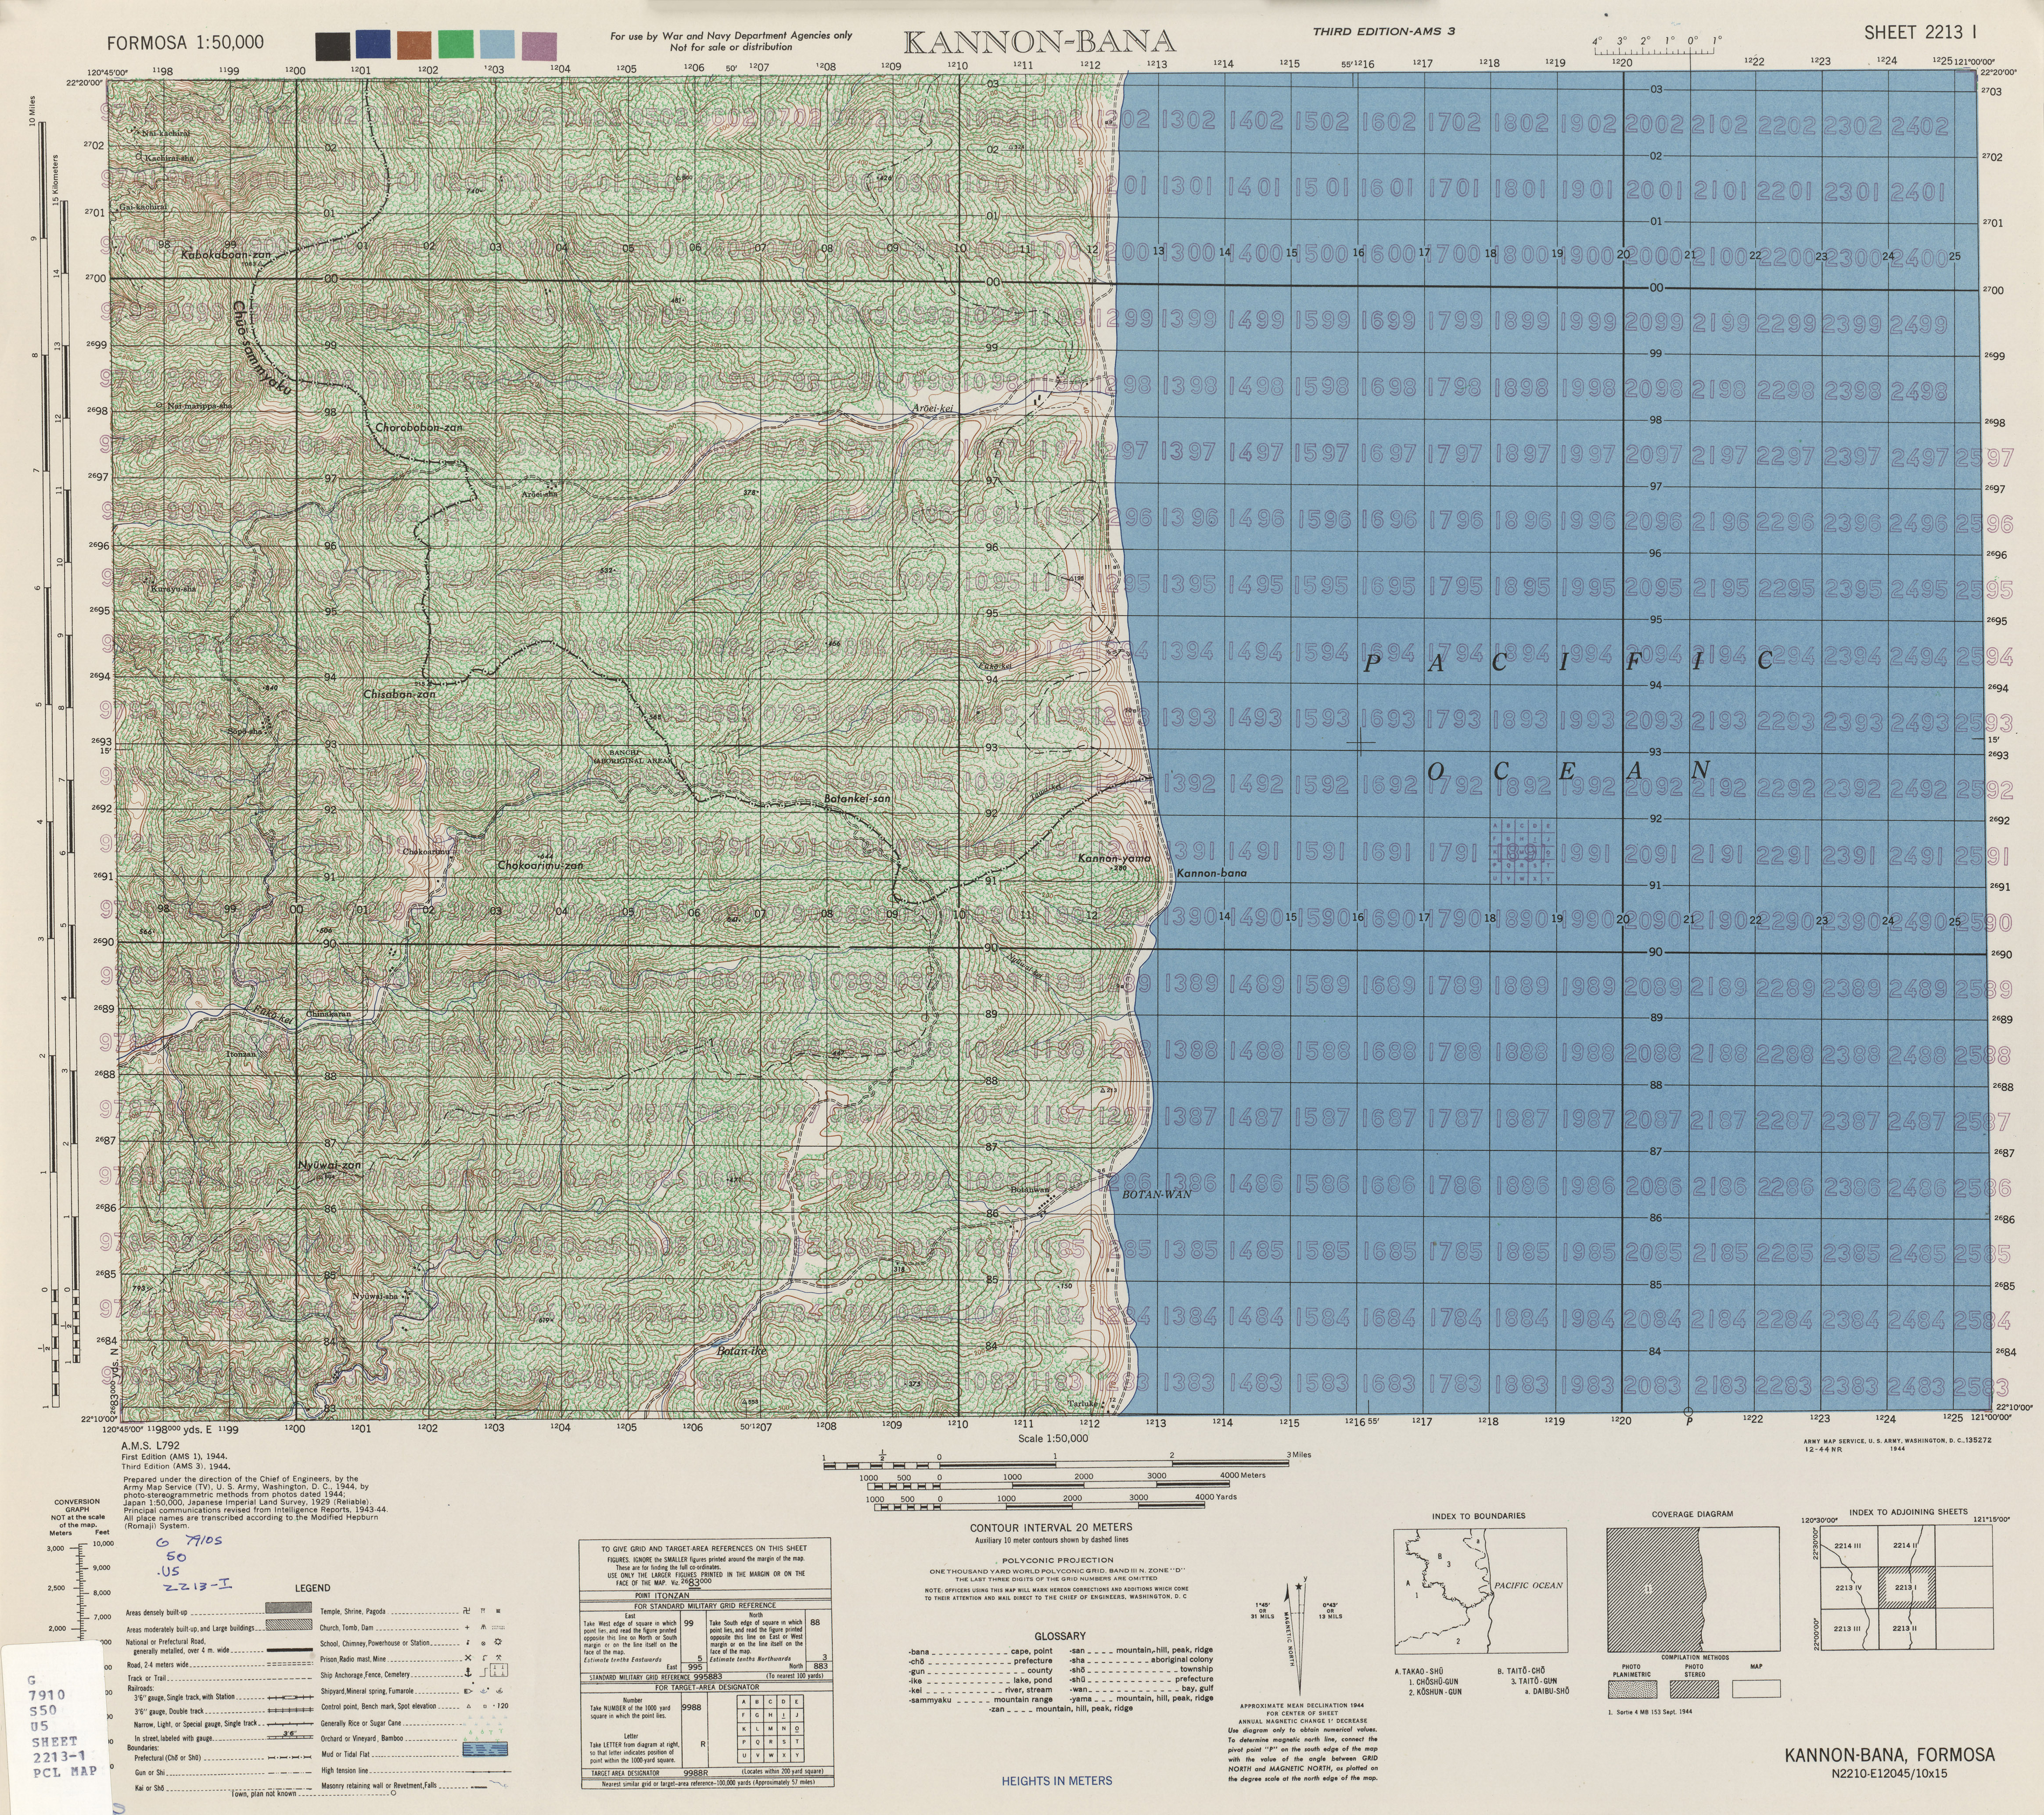Click the Index to Boundaries inset map
The width and height of the screenshot is (2044, 1815).
pos(1480,1591)
